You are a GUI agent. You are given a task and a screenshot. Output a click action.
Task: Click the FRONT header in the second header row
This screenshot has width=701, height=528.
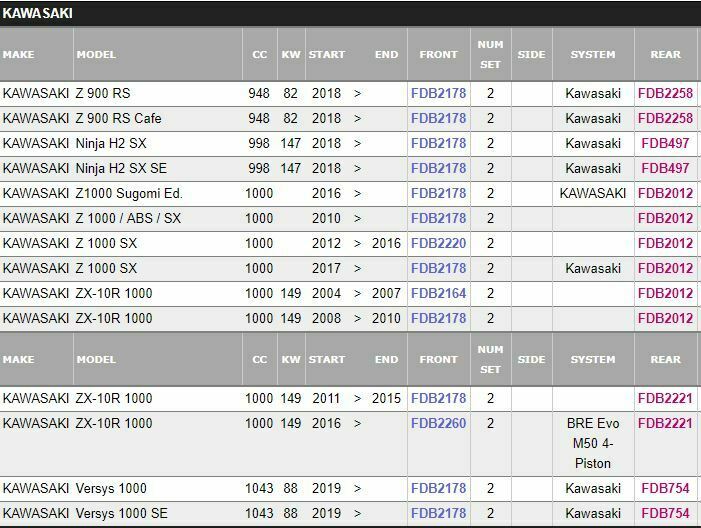pos(438,360)
